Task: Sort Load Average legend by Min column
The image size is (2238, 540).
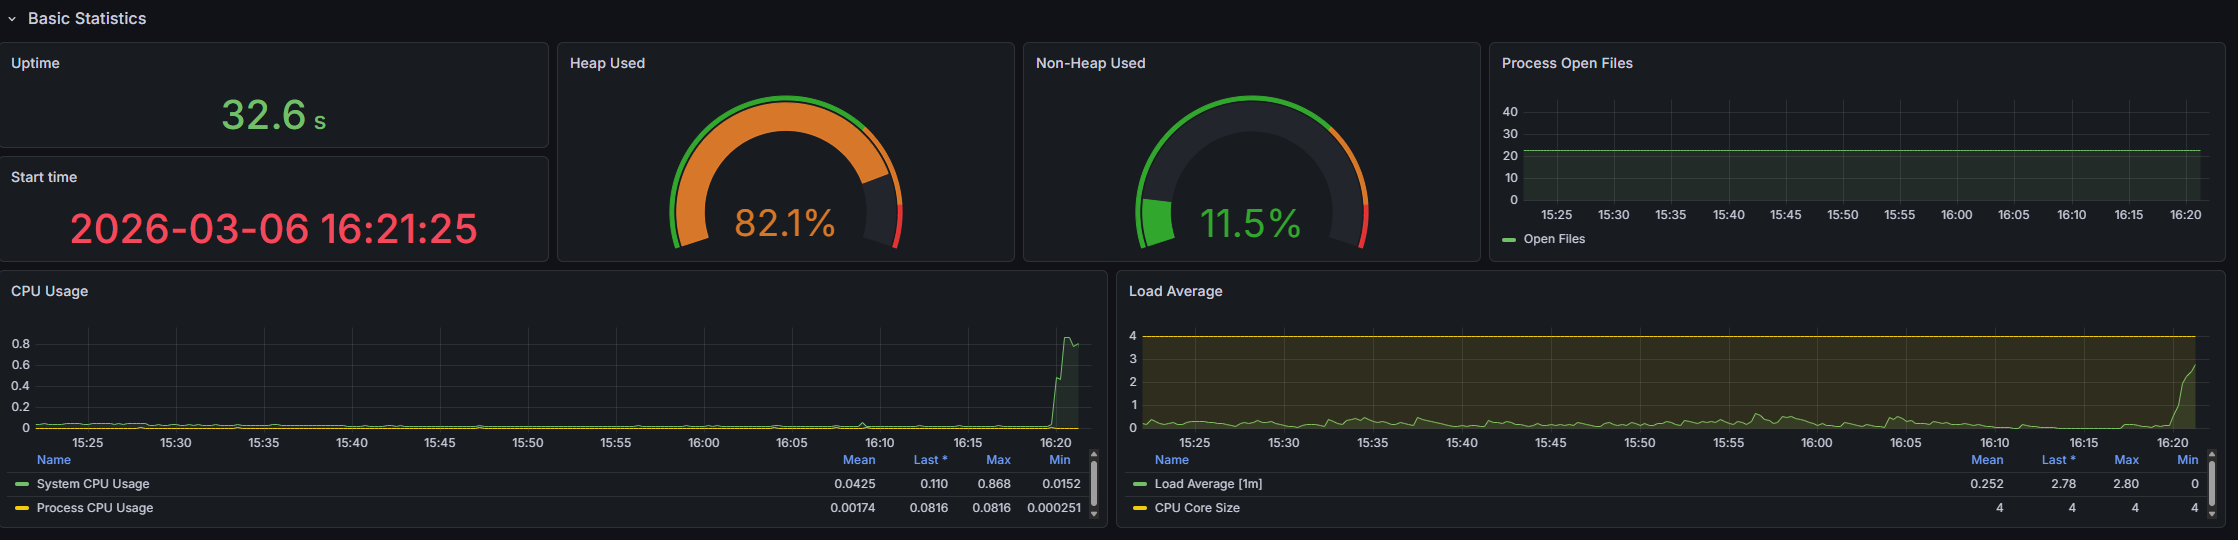Action: coord(2187,460)
